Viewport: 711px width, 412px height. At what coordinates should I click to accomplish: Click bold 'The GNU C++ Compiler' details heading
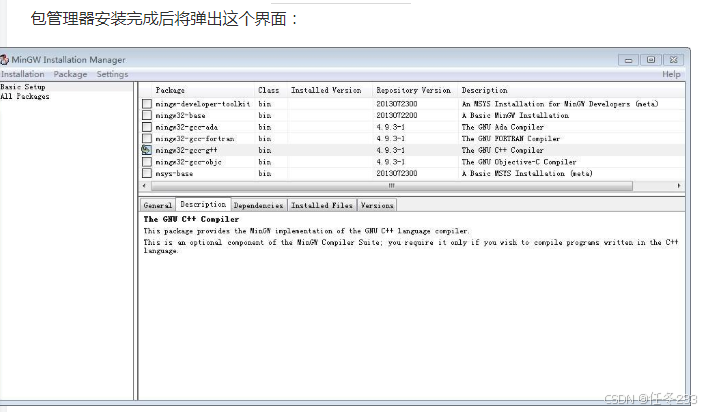[x=191, y=219]
